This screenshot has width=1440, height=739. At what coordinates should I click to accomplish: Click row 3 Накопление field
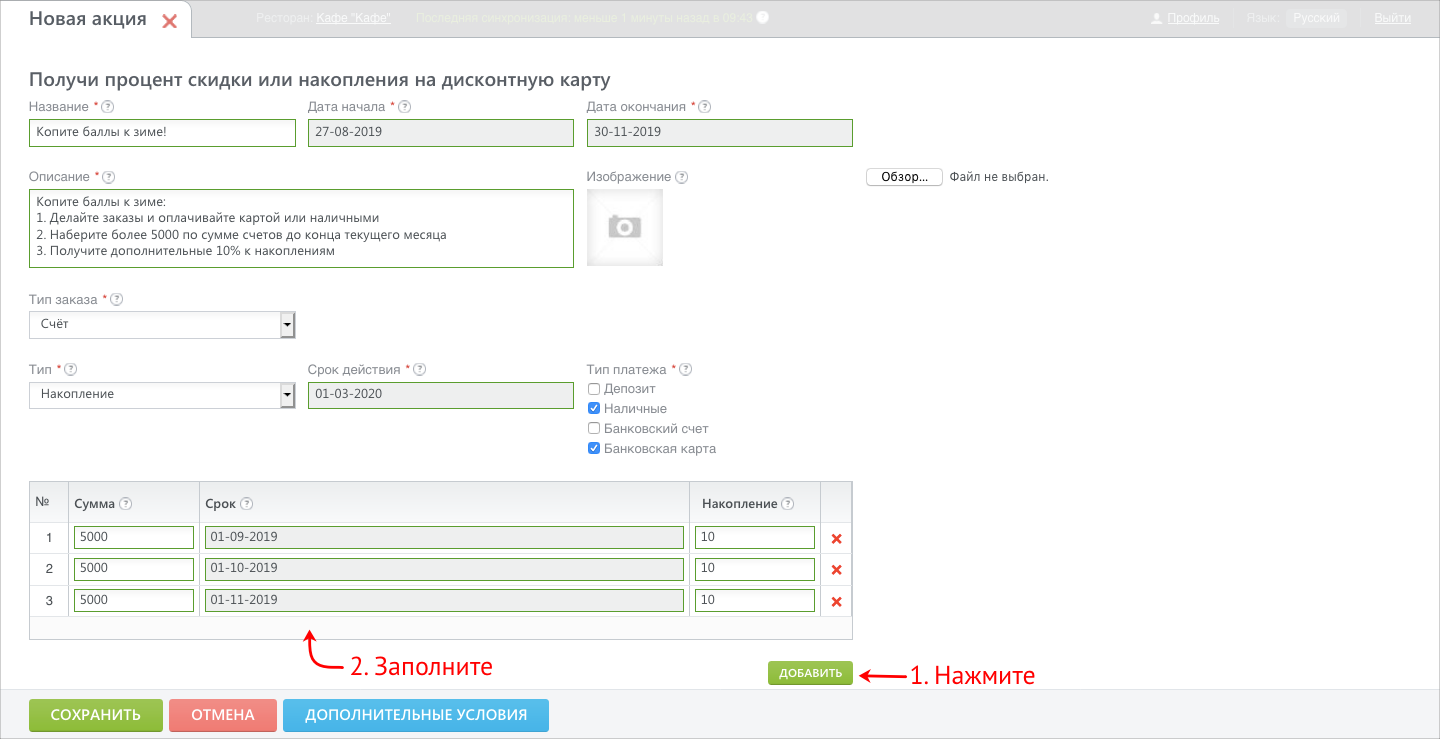(x=755, y=601)
